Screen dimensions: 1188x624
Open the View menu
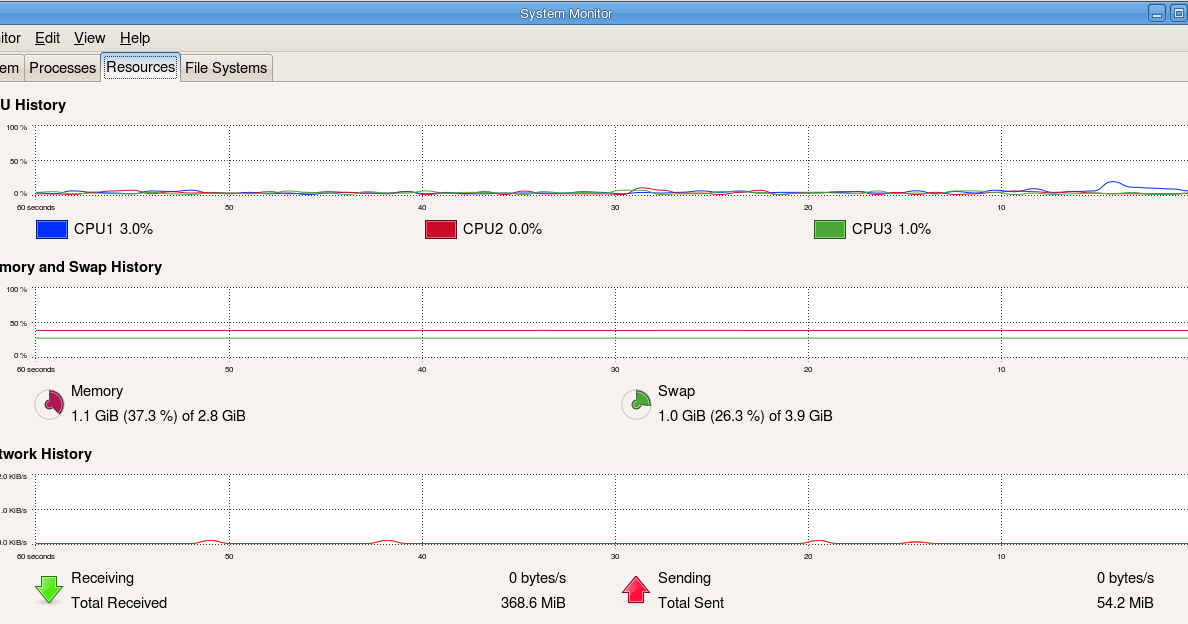pos(89,38)
